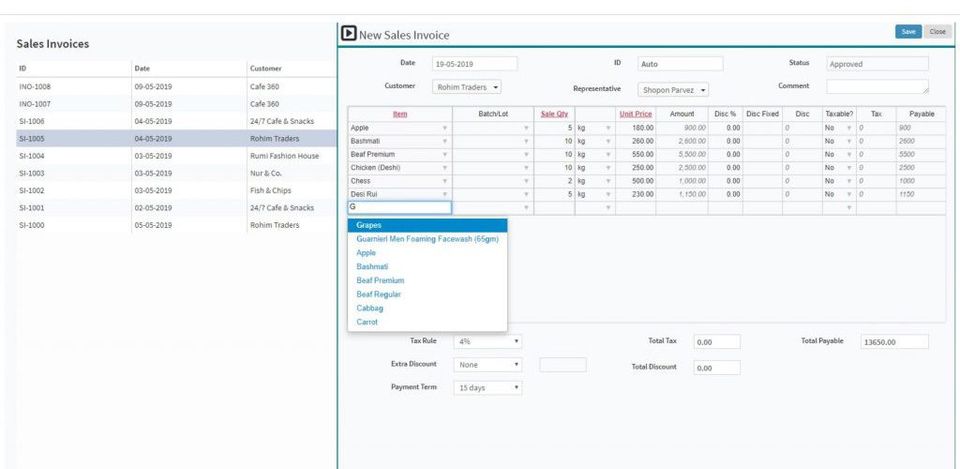Click the Unit Price column header
The width and height of the screenshot is (960, 469).
636,114
